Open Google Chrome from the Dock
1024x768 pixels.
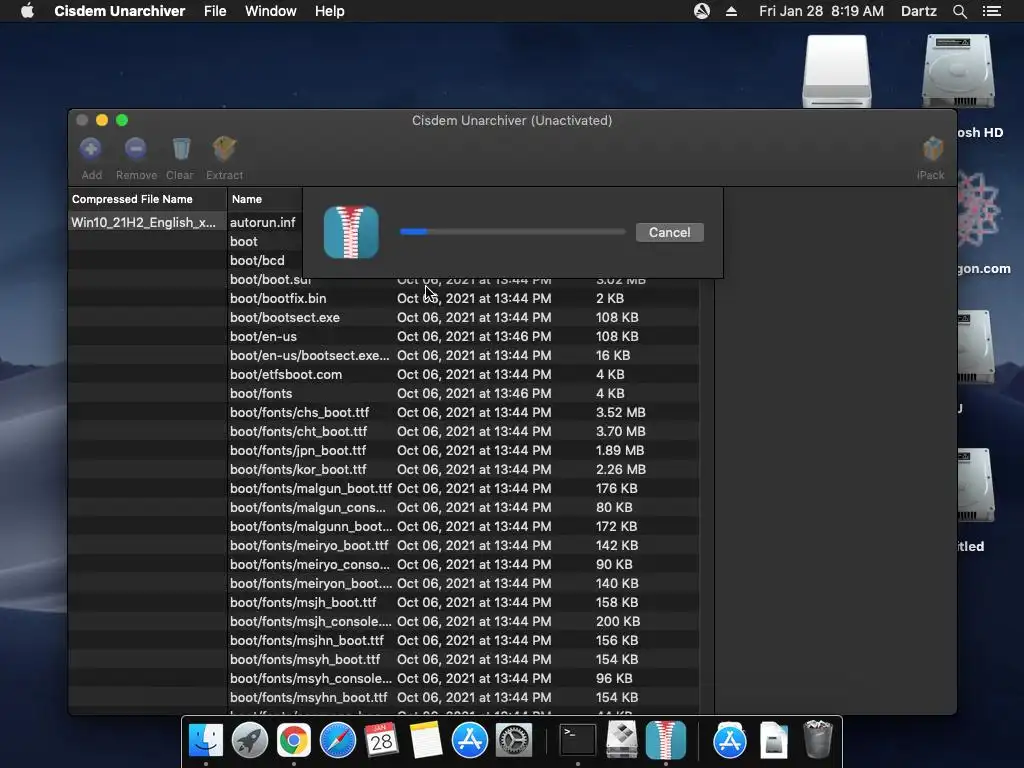point(293,740)
